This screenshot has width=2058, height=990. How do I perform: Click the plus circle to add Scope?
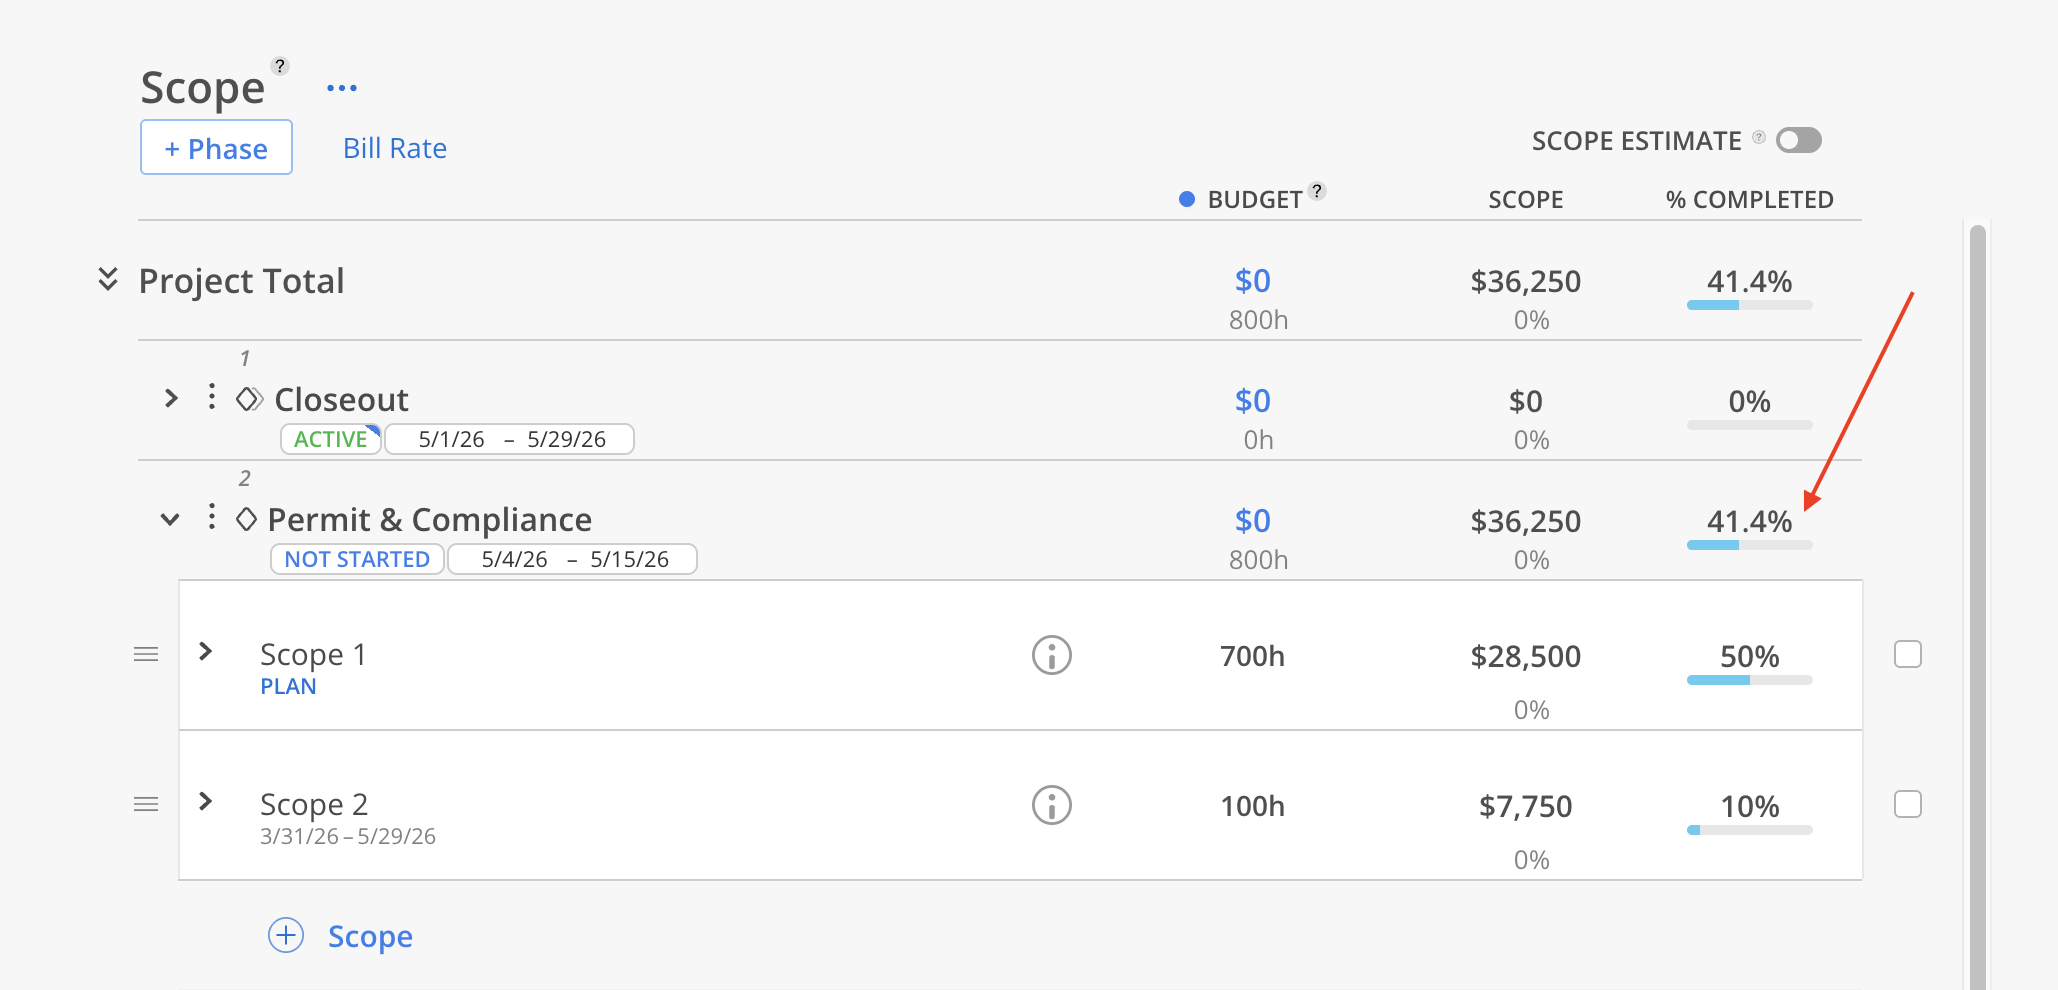click(x=286, y=936)
